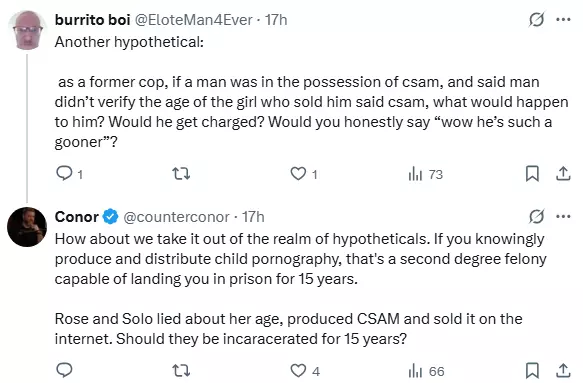Screen dimensions: 583x383
Task: Open @EloteMan4Ever profile handle
Action: coord(193,20)
